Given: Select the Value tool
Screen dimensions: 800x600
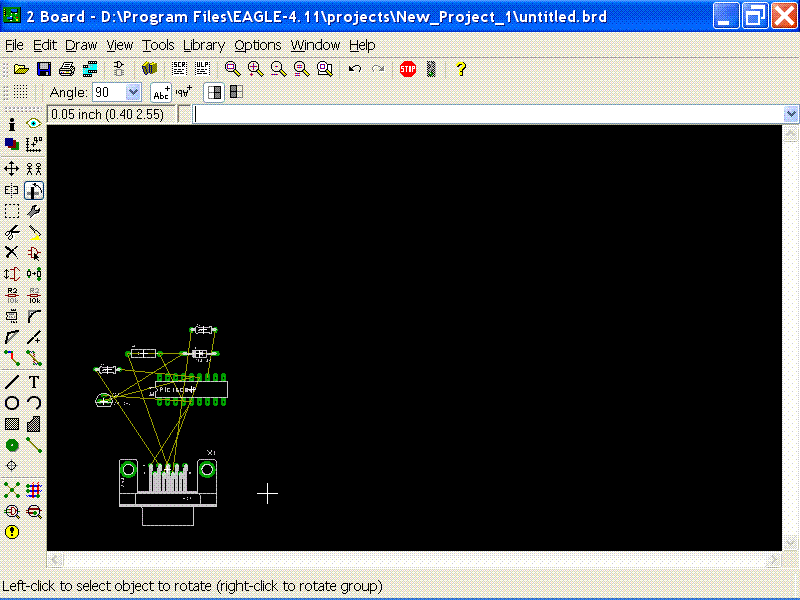Looking at the screenshot, I should click(34, 295).
